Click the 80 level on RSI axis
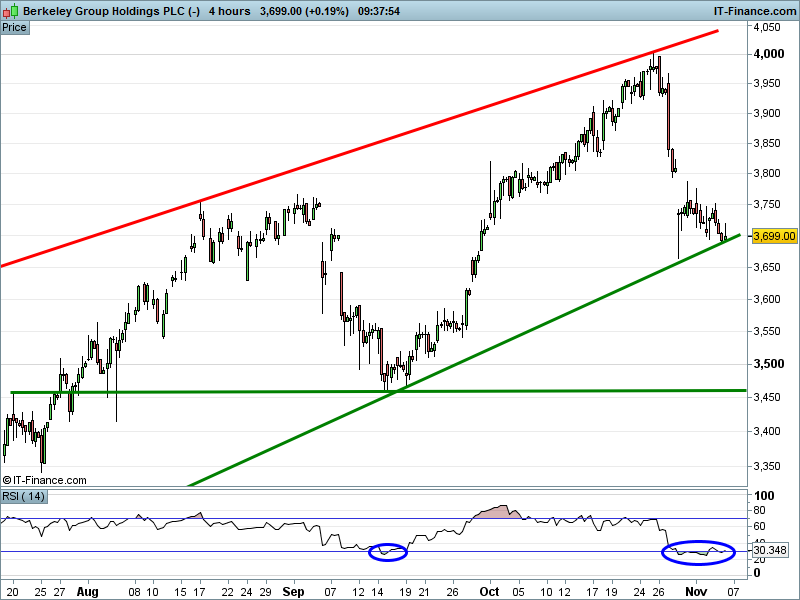Image resolution: width=800 pixels, height=600 pixels. (x=759, y=510)
